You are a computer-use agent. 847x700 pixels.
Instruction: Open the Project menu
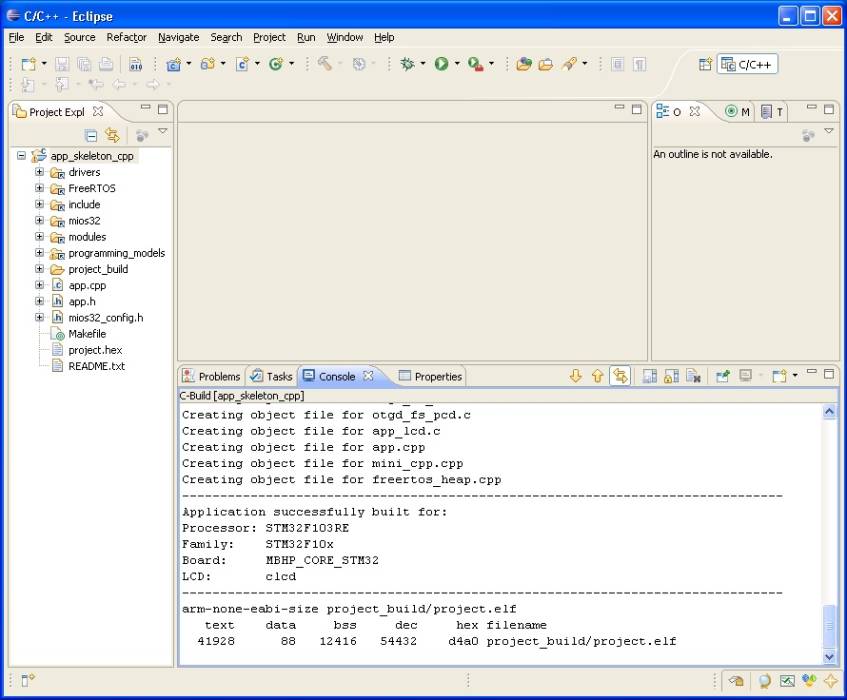tap(268, 37)
